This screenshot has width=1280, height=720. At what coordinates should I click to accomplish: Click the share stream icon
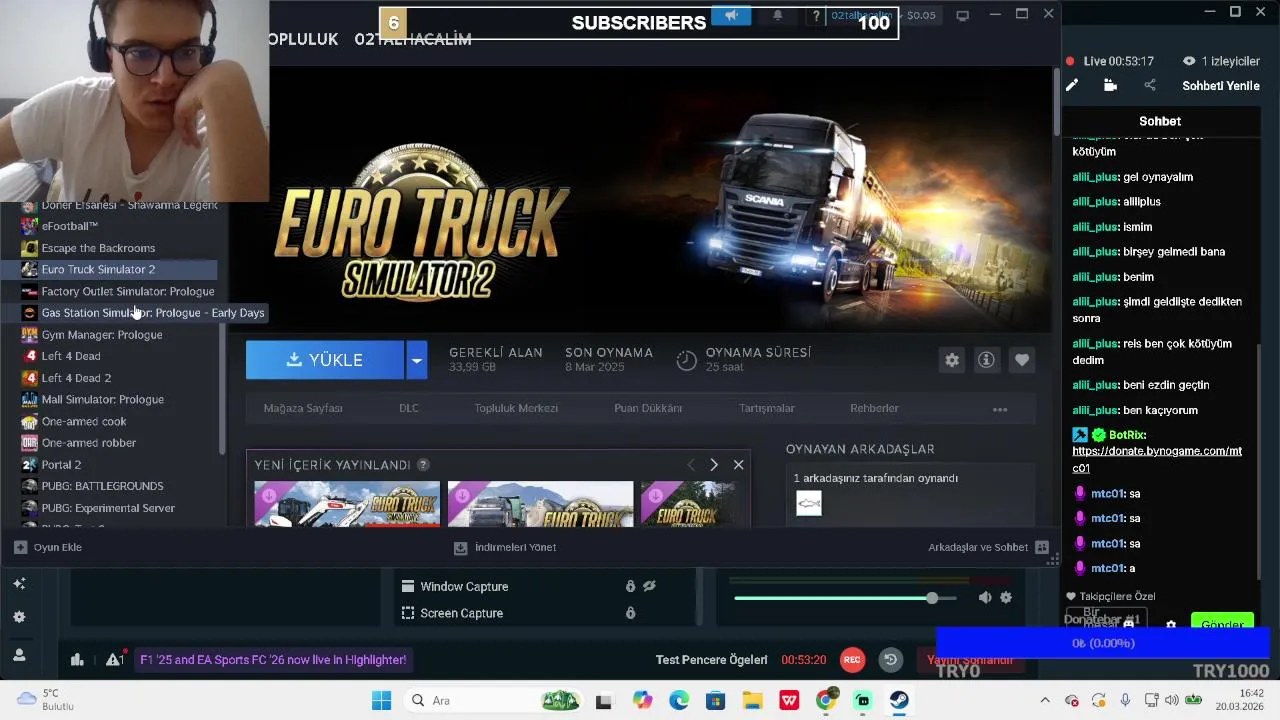[1149, 86]
